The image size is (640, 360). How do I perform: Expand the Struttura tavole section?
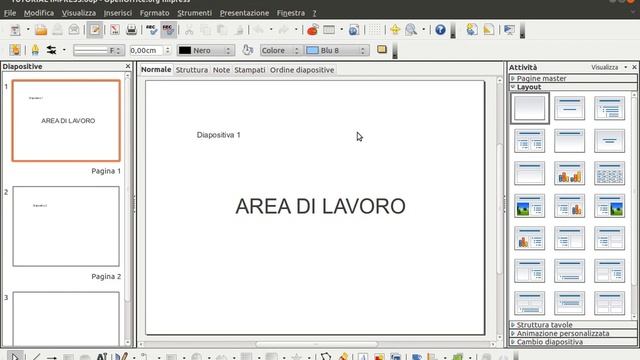(x=573, y=325)
